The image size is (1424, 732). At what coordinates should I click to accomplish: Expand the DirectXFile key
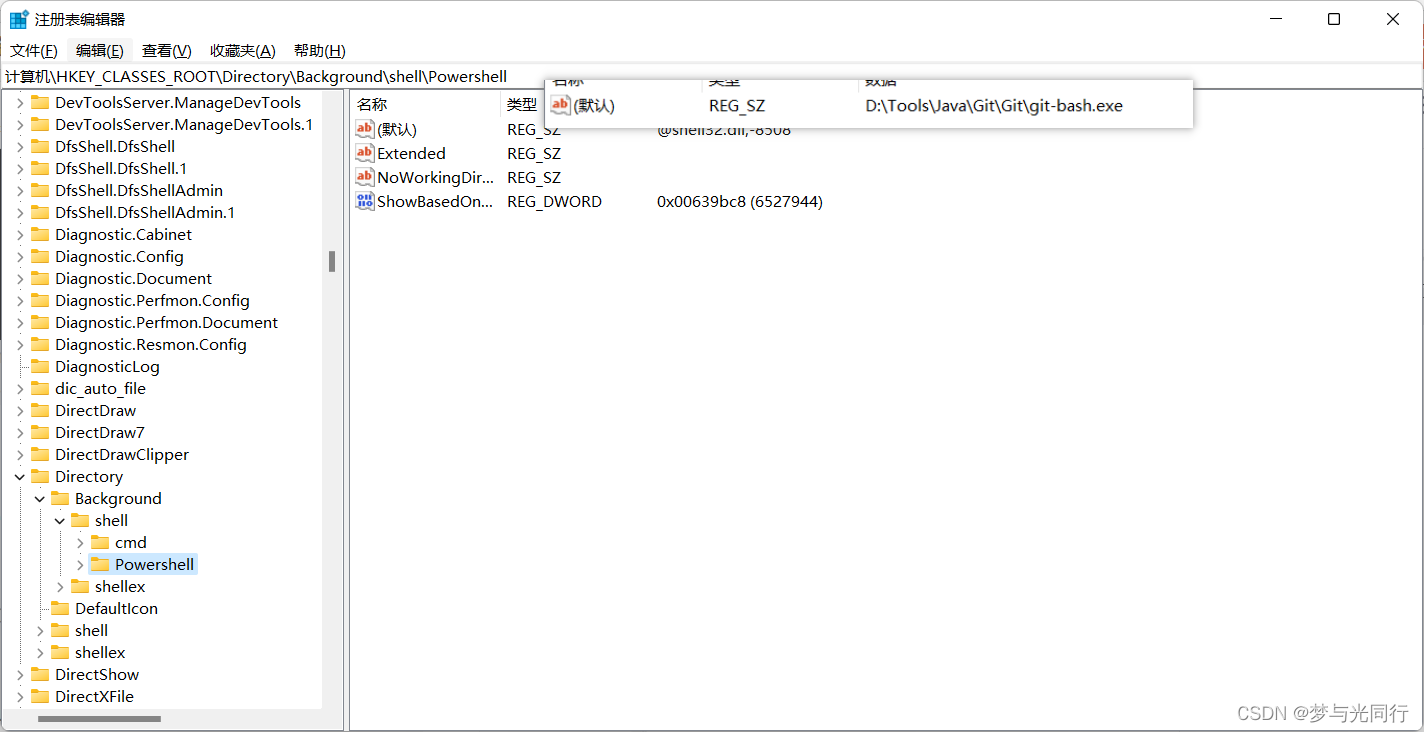[x=20, y=697]
